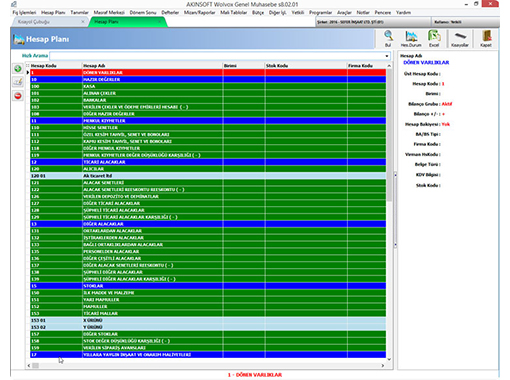
Task: Click the app icon in title bar
Action: pyautogui.click(x=14, y=4)
